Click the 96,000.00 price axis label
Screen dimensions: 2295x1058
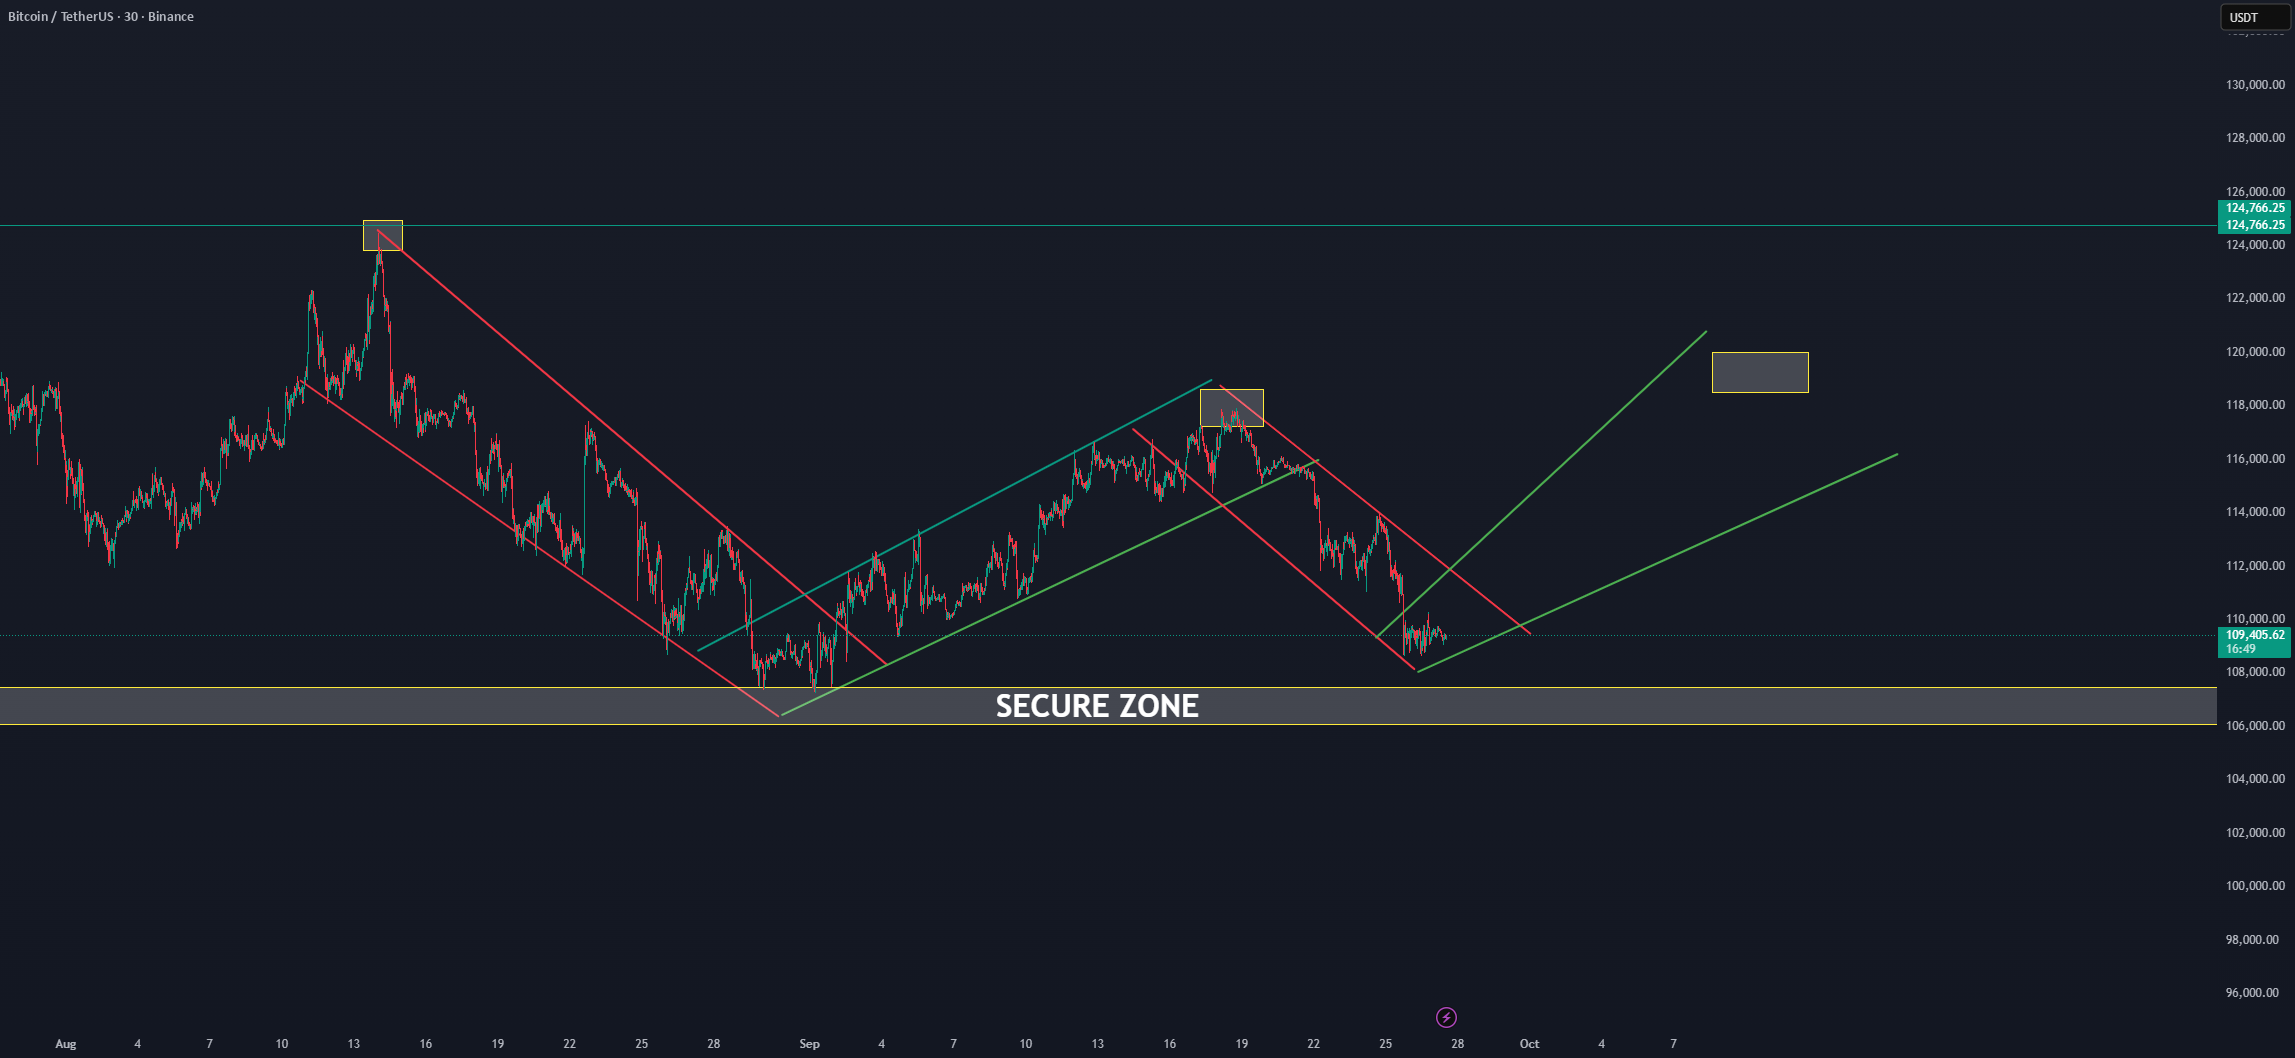coord(2255,993)
